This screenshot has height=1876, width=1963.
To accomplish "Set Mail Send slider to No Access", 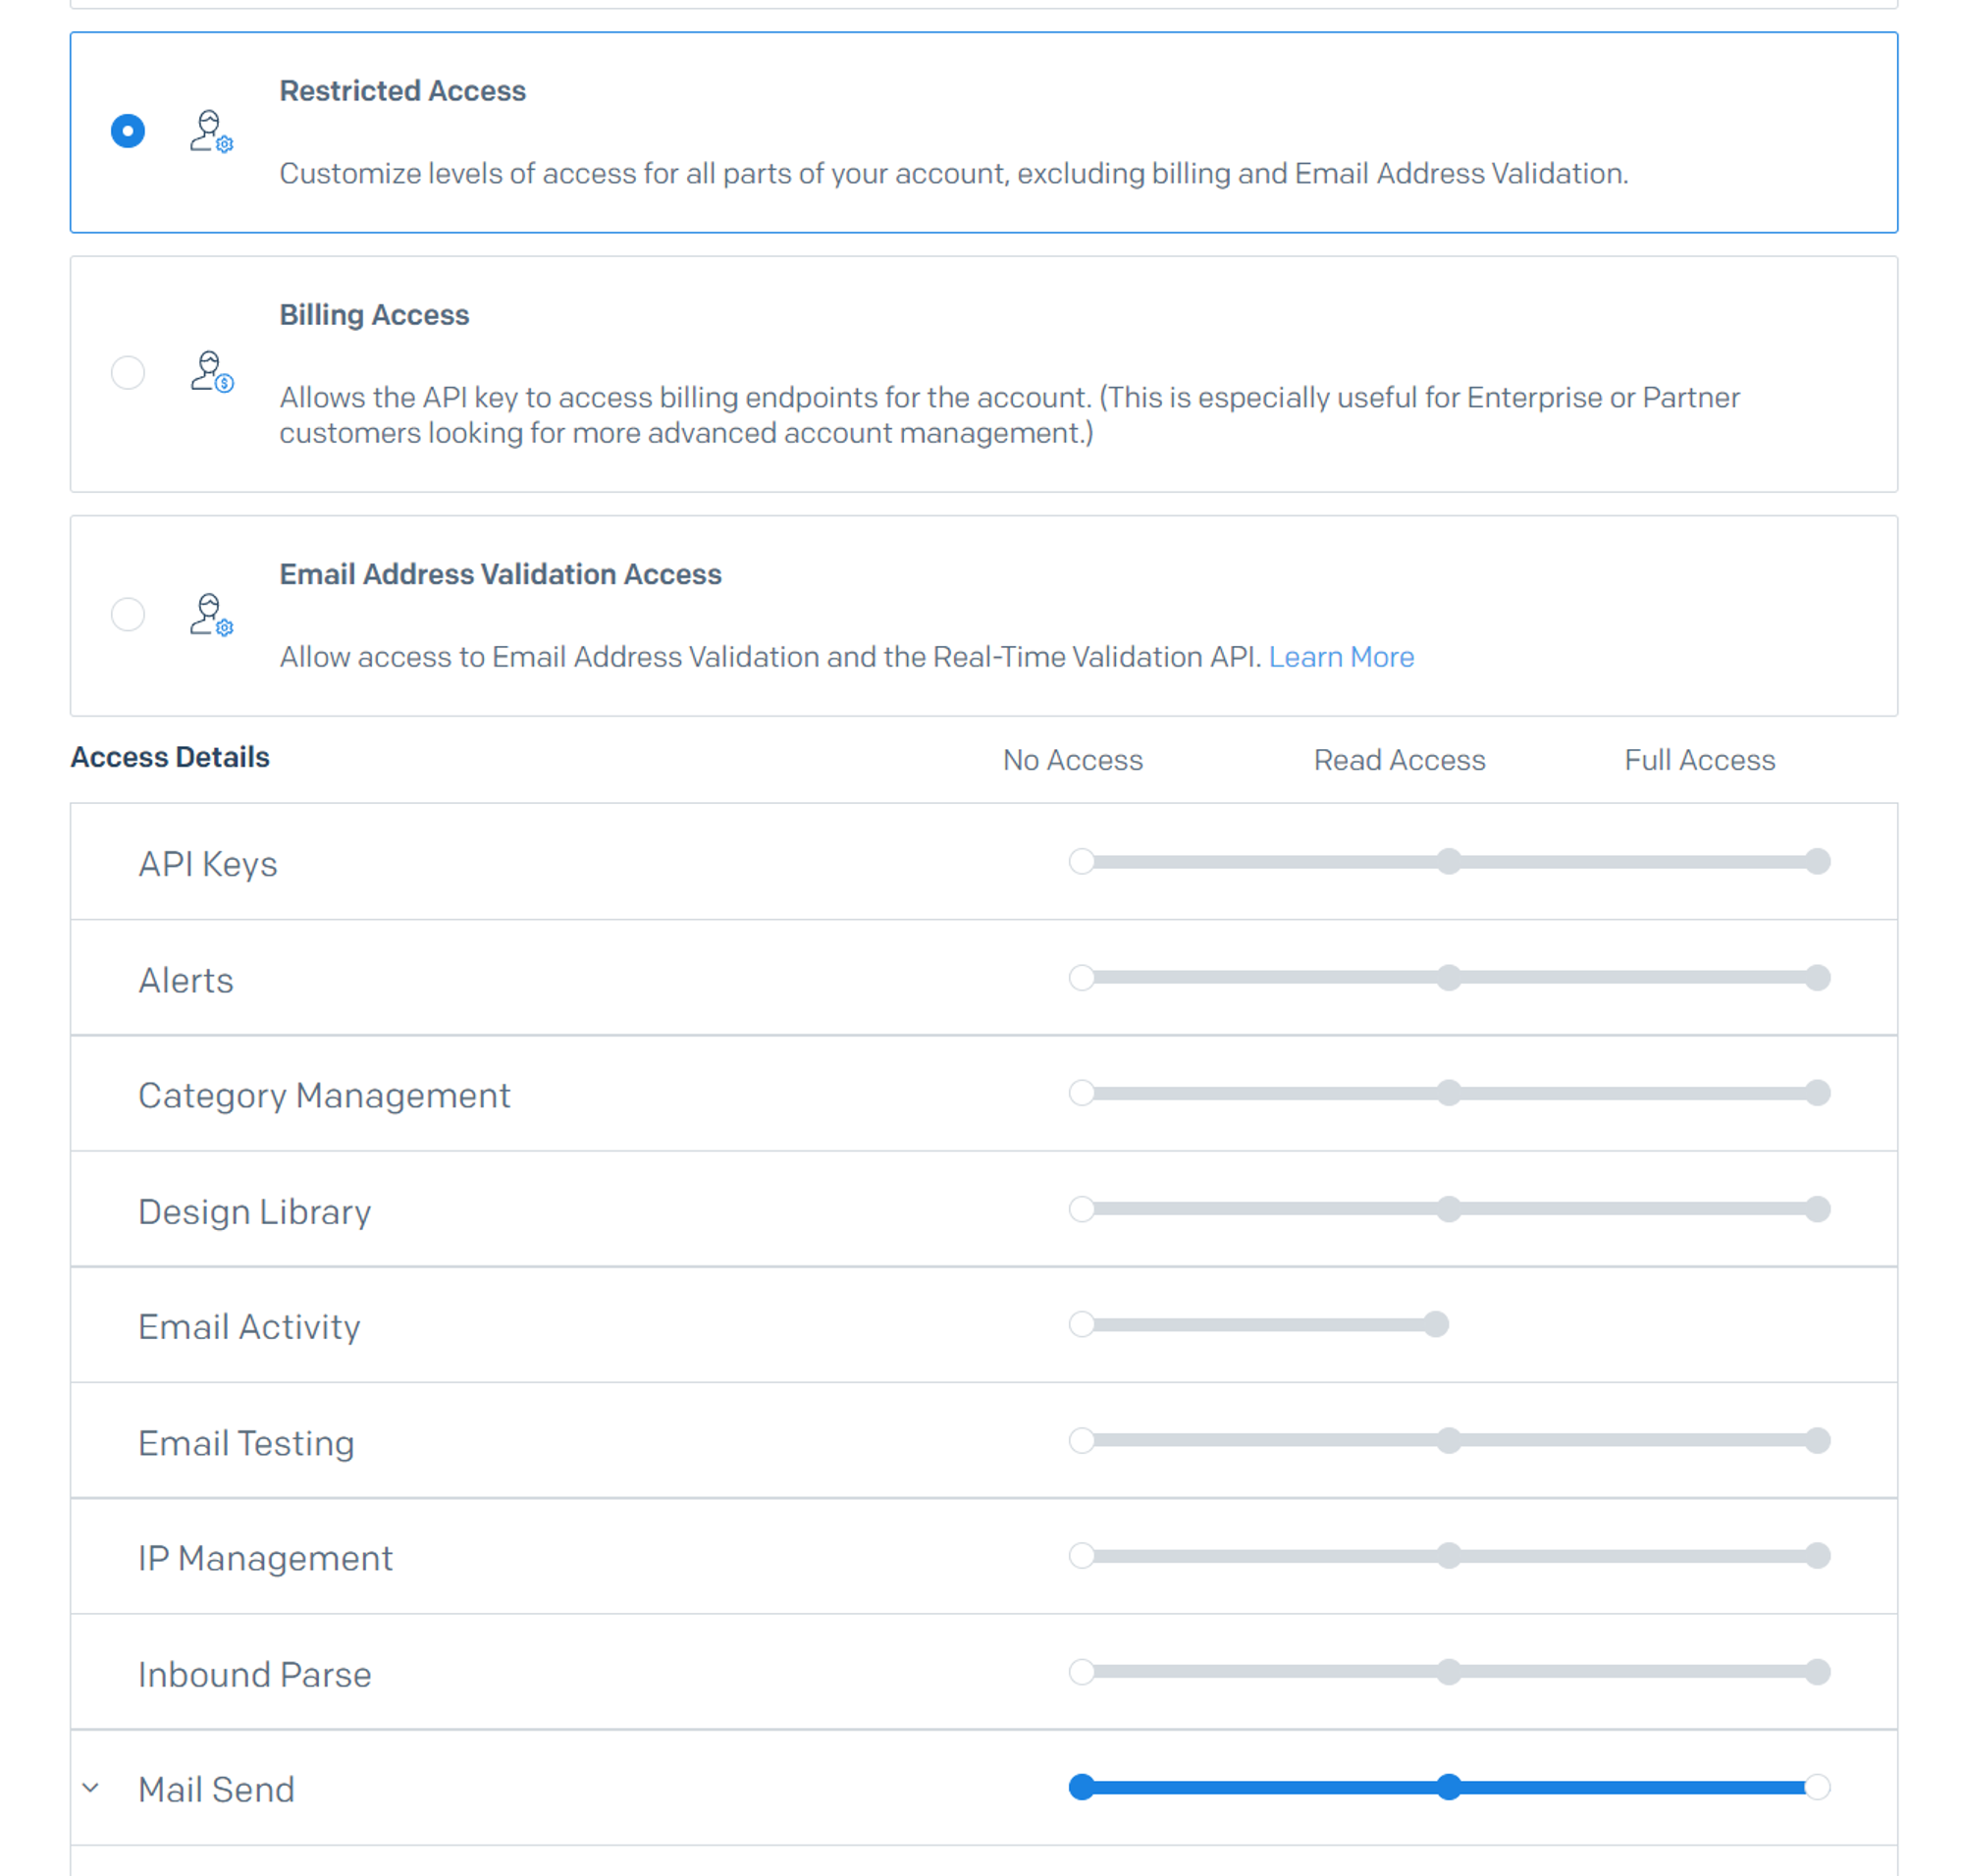I will (1081, 1787).
